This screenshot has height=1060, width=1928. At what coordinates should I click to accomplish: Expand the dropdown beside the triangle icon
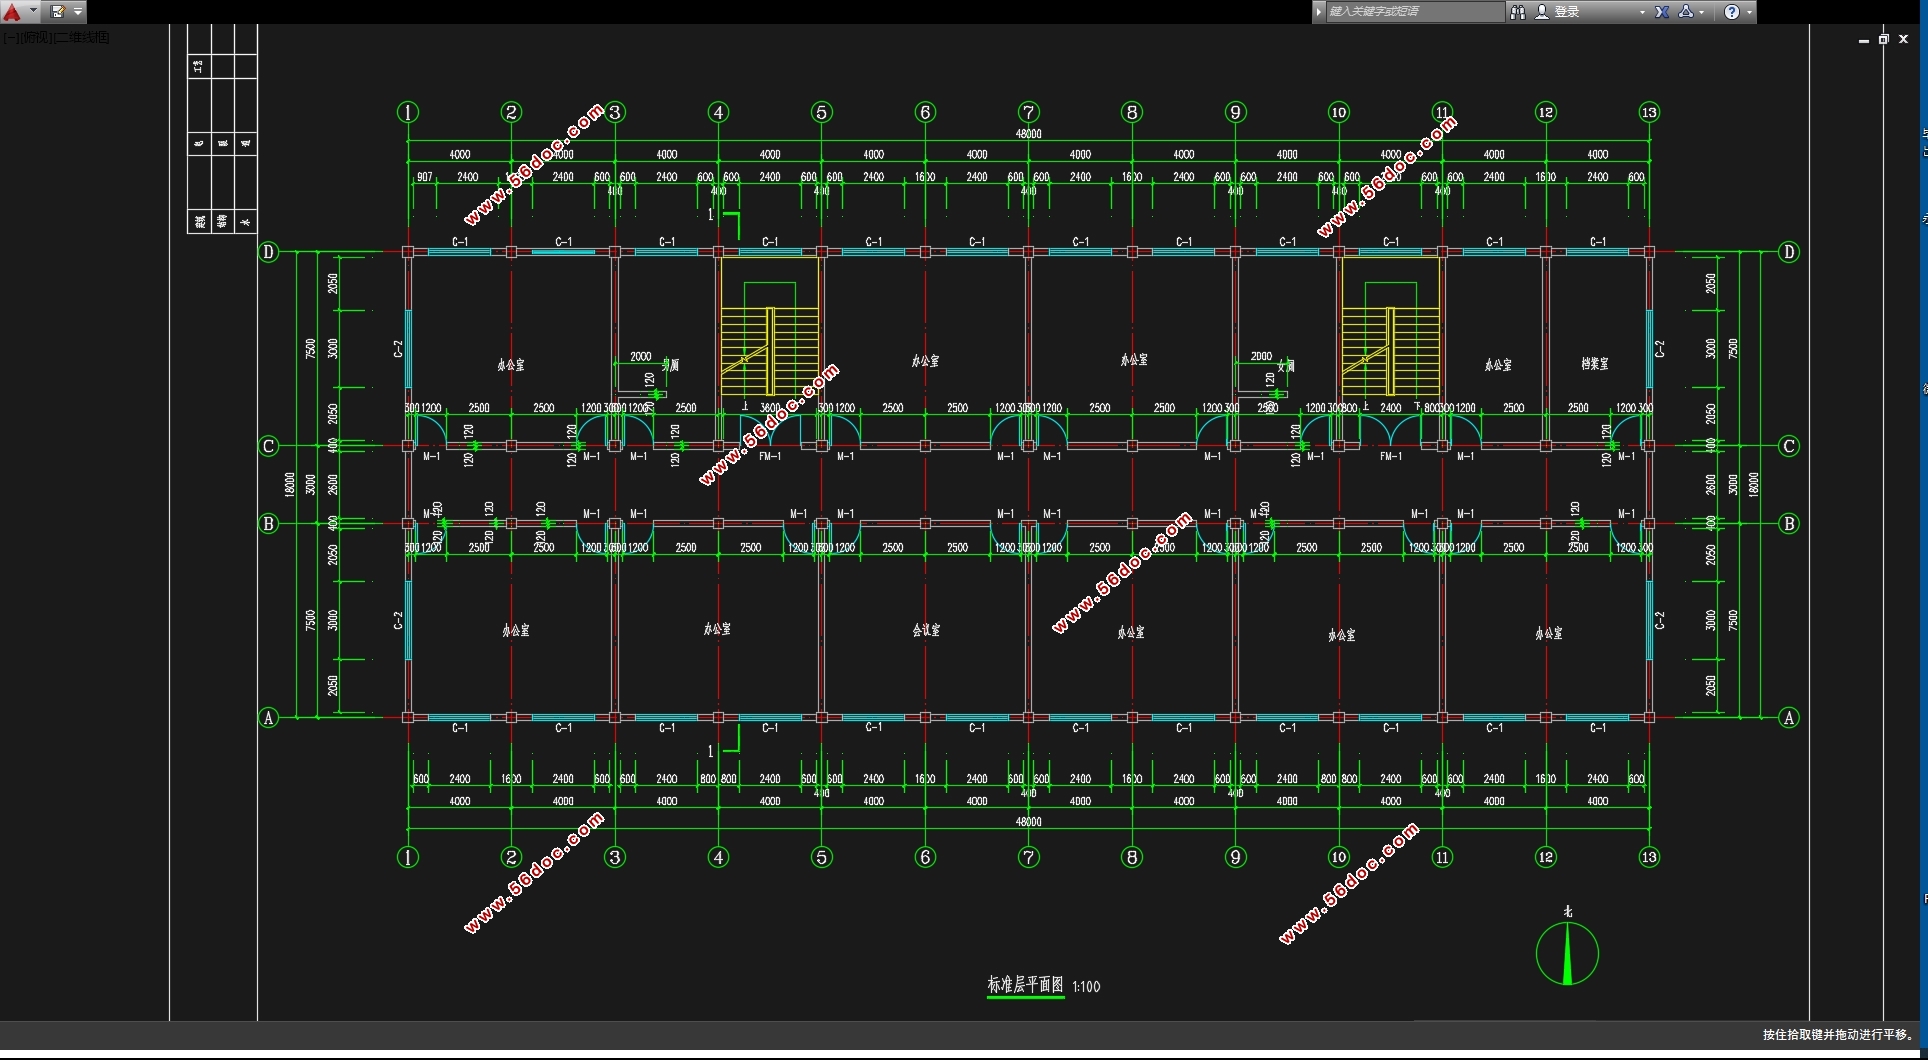tap(1702, 13)
